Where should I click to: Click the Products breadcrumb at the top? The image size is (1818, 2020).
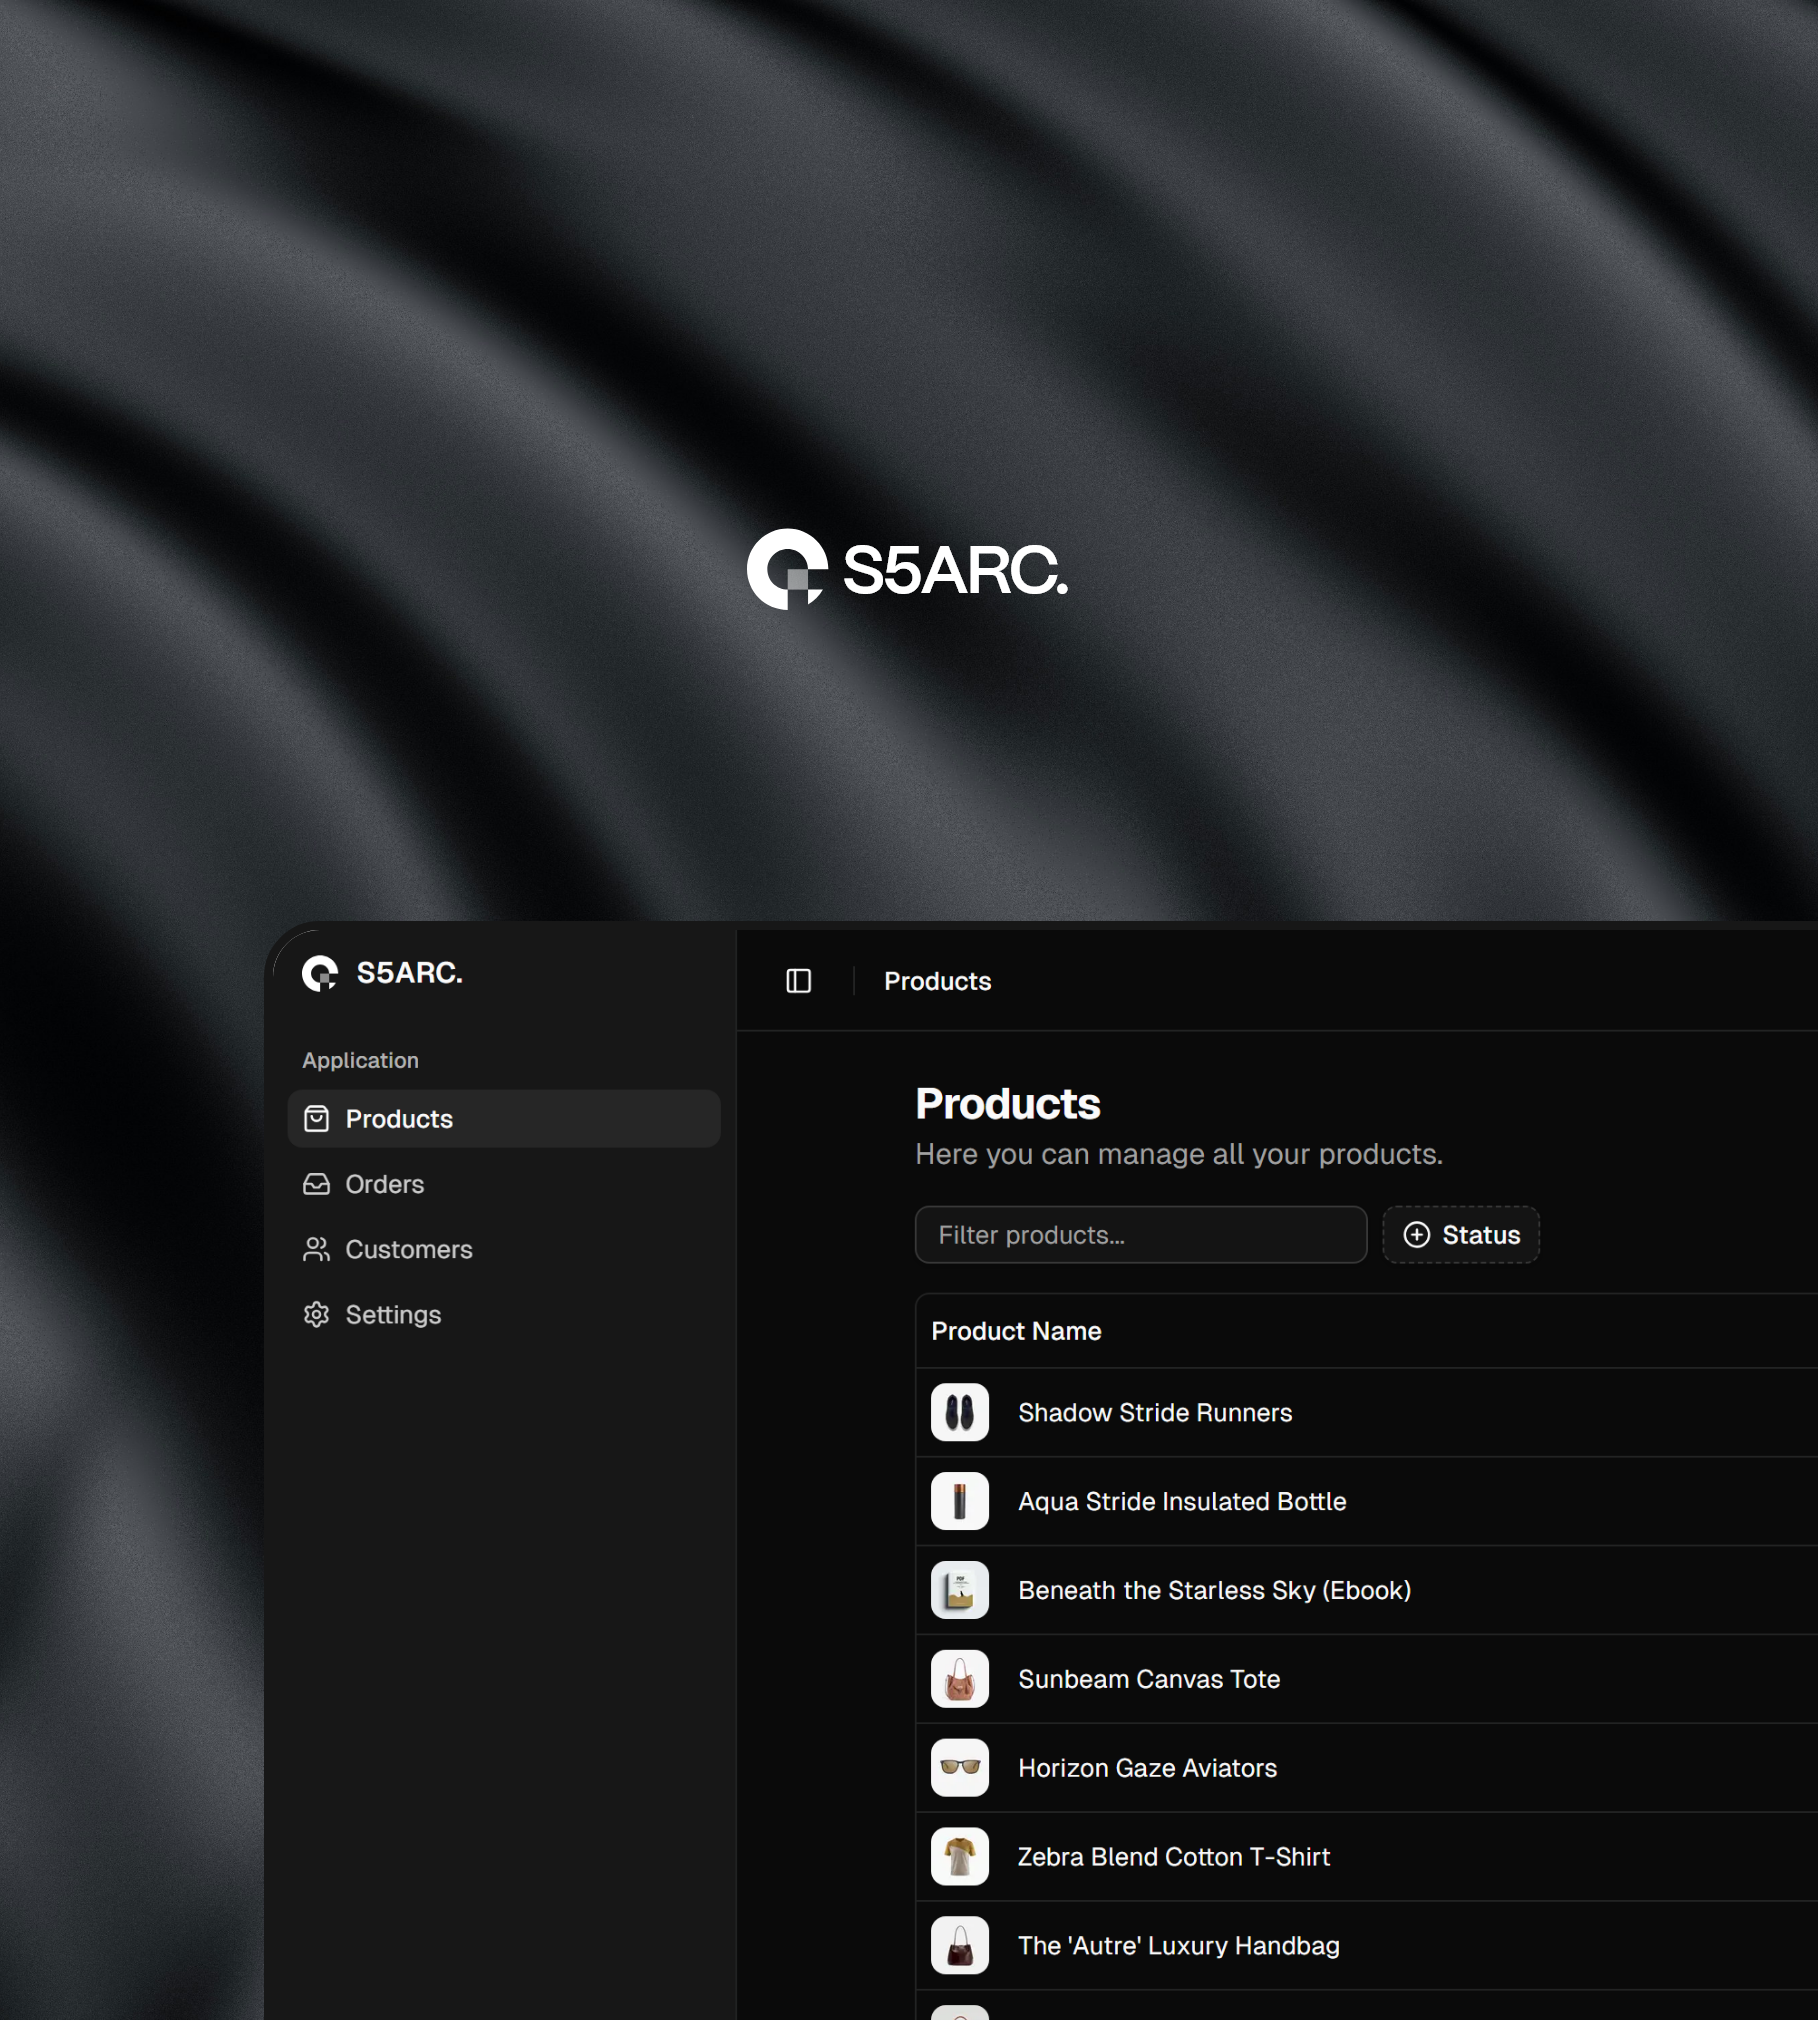pyautogui.click(x=936, y=981)
